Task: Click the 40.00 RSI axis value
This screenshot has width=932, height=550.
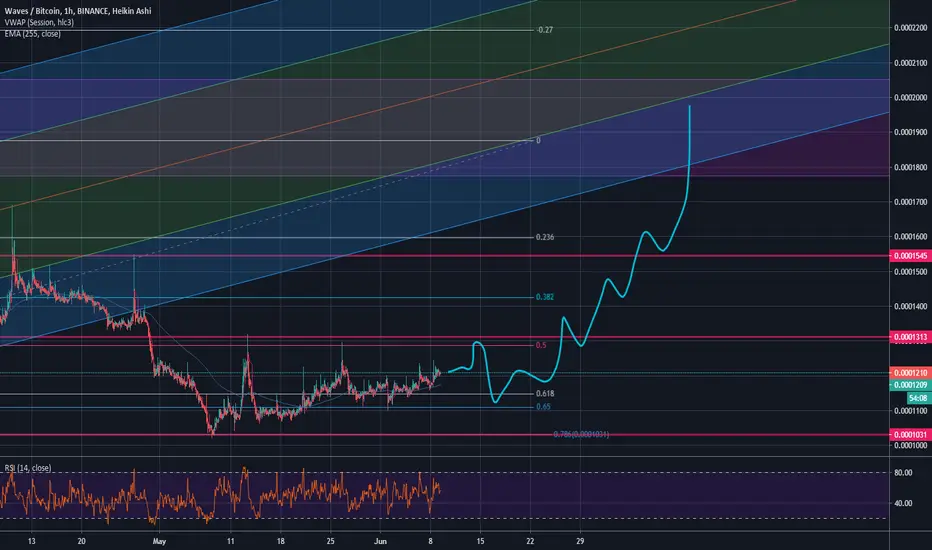Action: [903, 503]
